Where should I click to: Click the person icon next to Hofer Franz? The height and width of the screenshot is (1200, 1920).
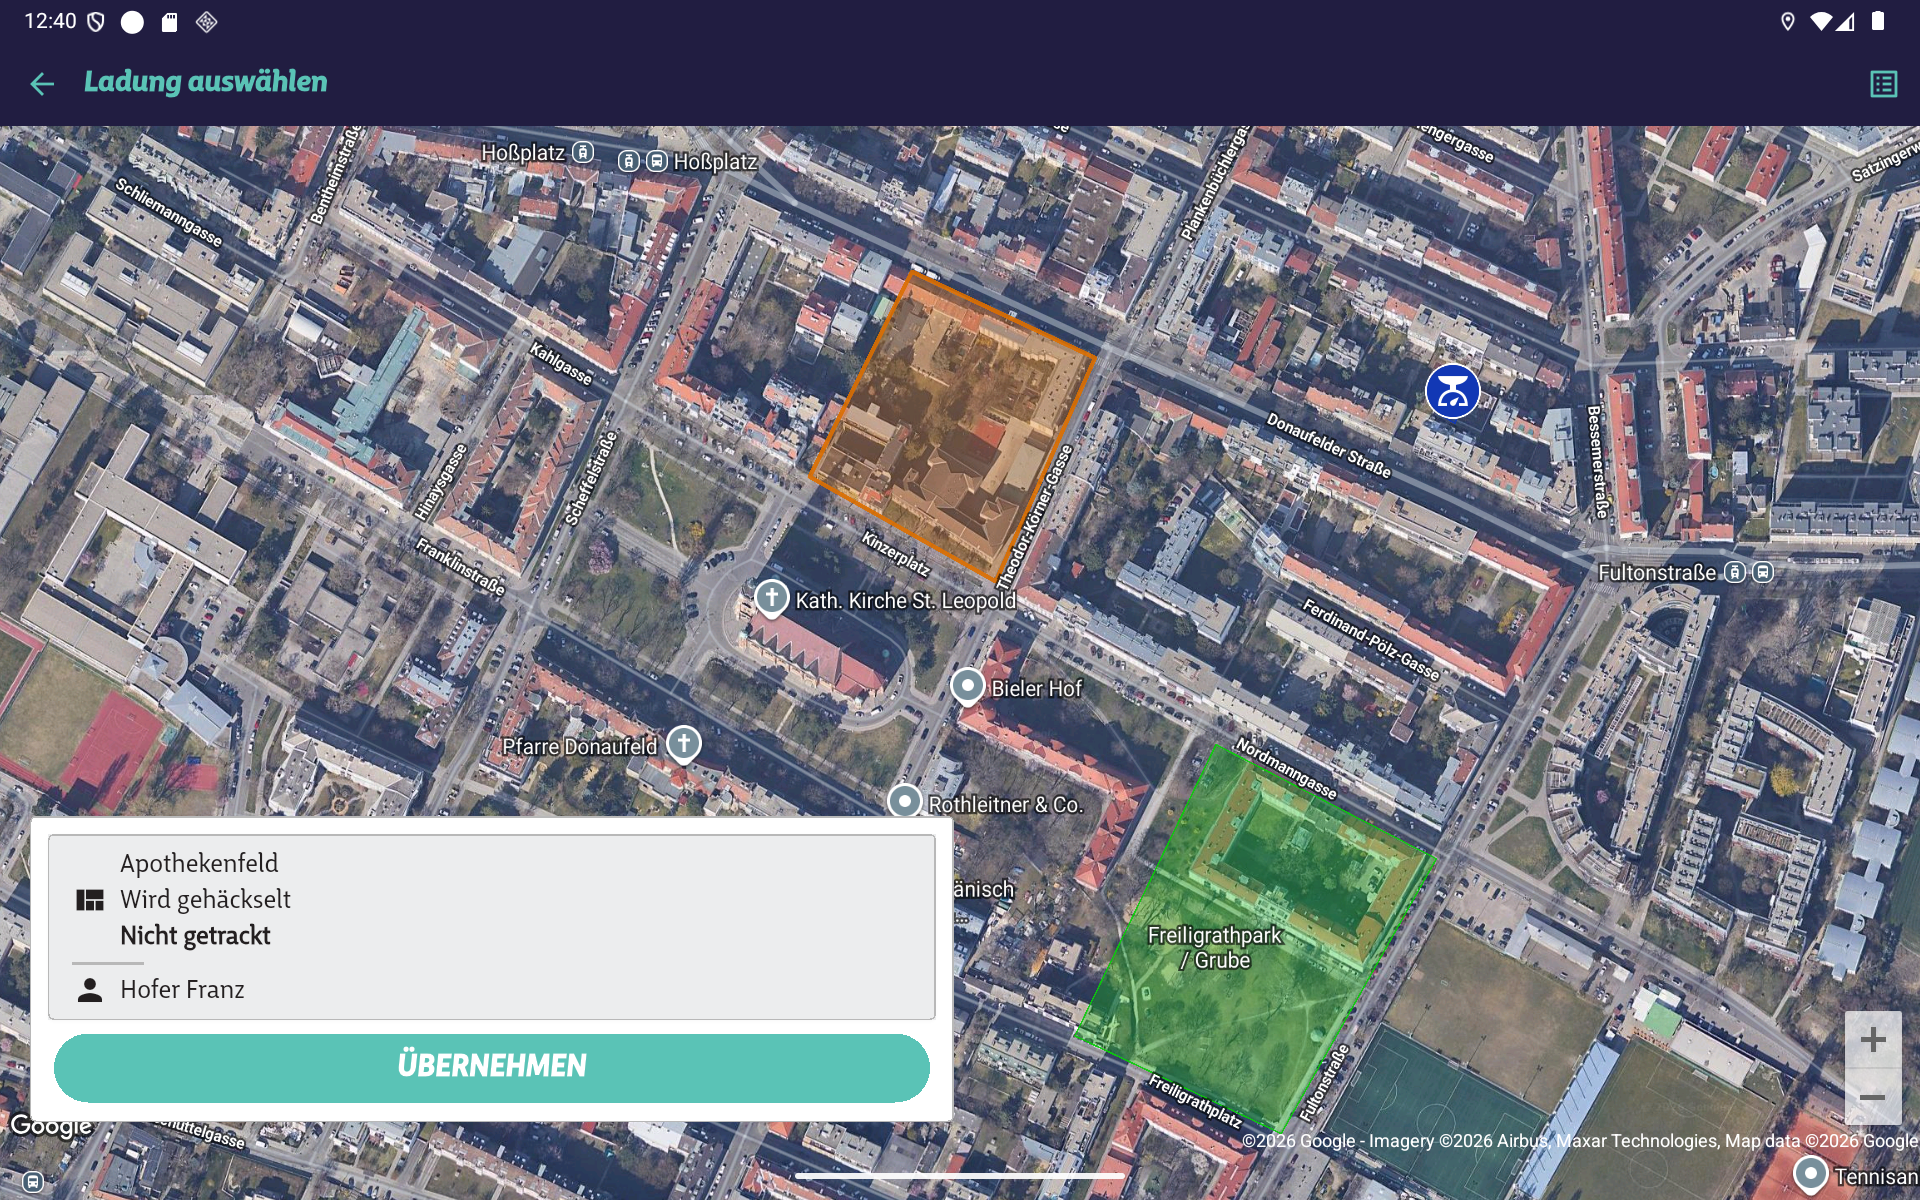tap(91, 990)
